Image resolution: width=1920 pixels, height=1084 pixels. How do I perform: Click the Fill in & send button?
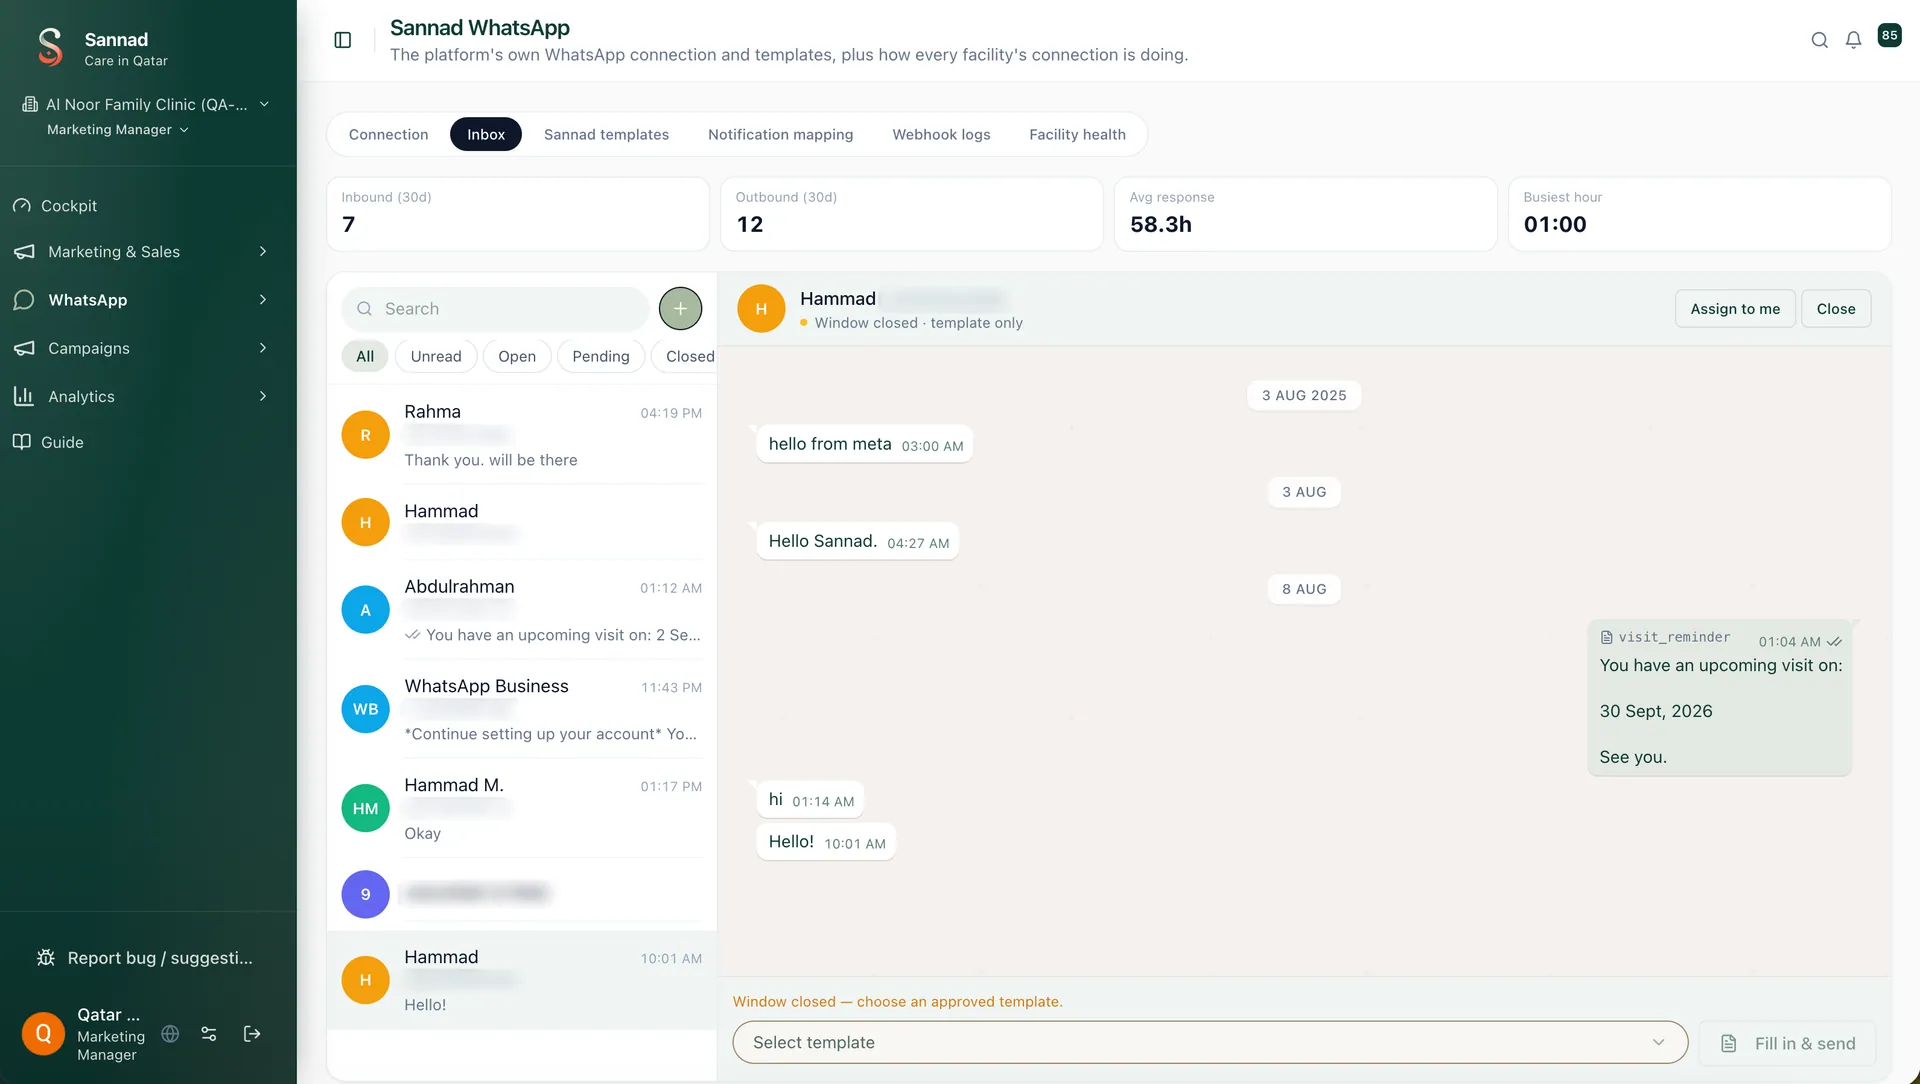1788,1044
